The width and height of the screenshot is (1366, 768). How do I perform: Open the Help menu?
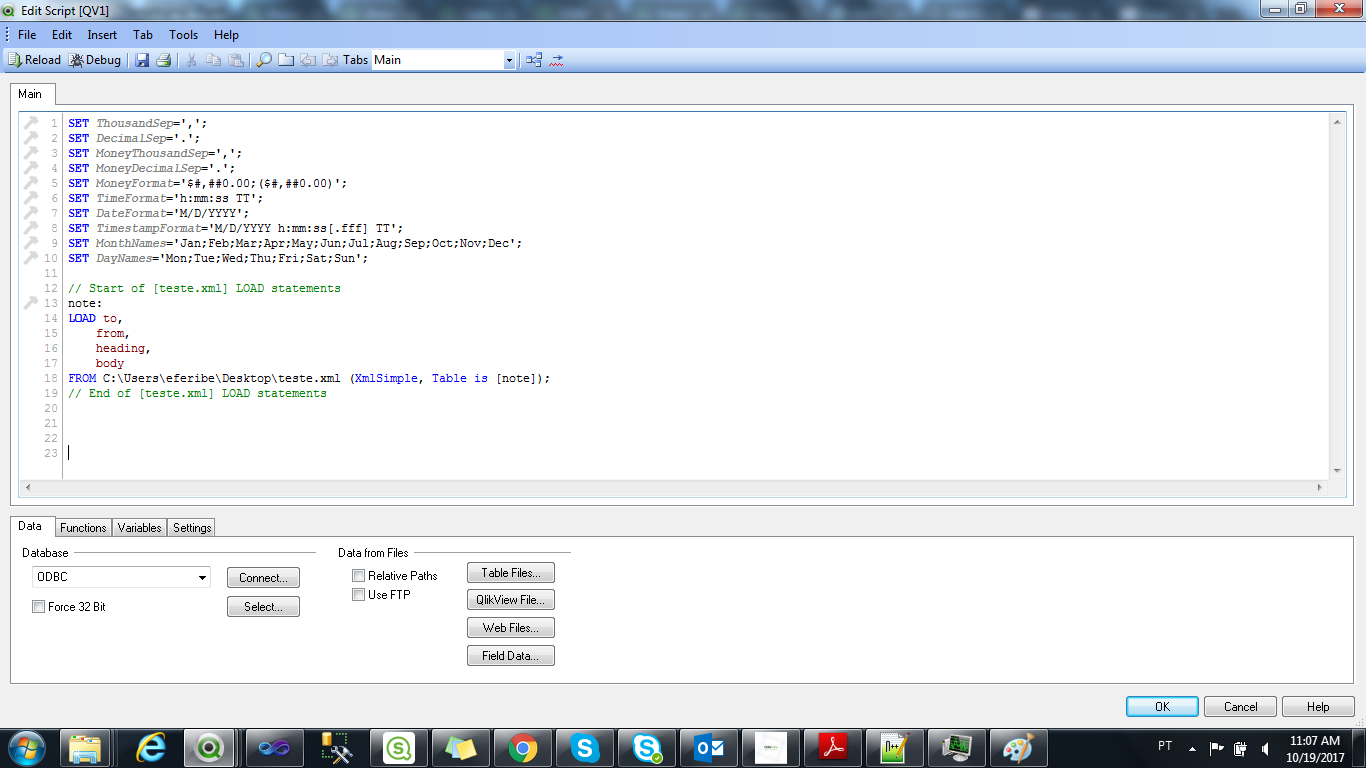(x=227, y=35)
